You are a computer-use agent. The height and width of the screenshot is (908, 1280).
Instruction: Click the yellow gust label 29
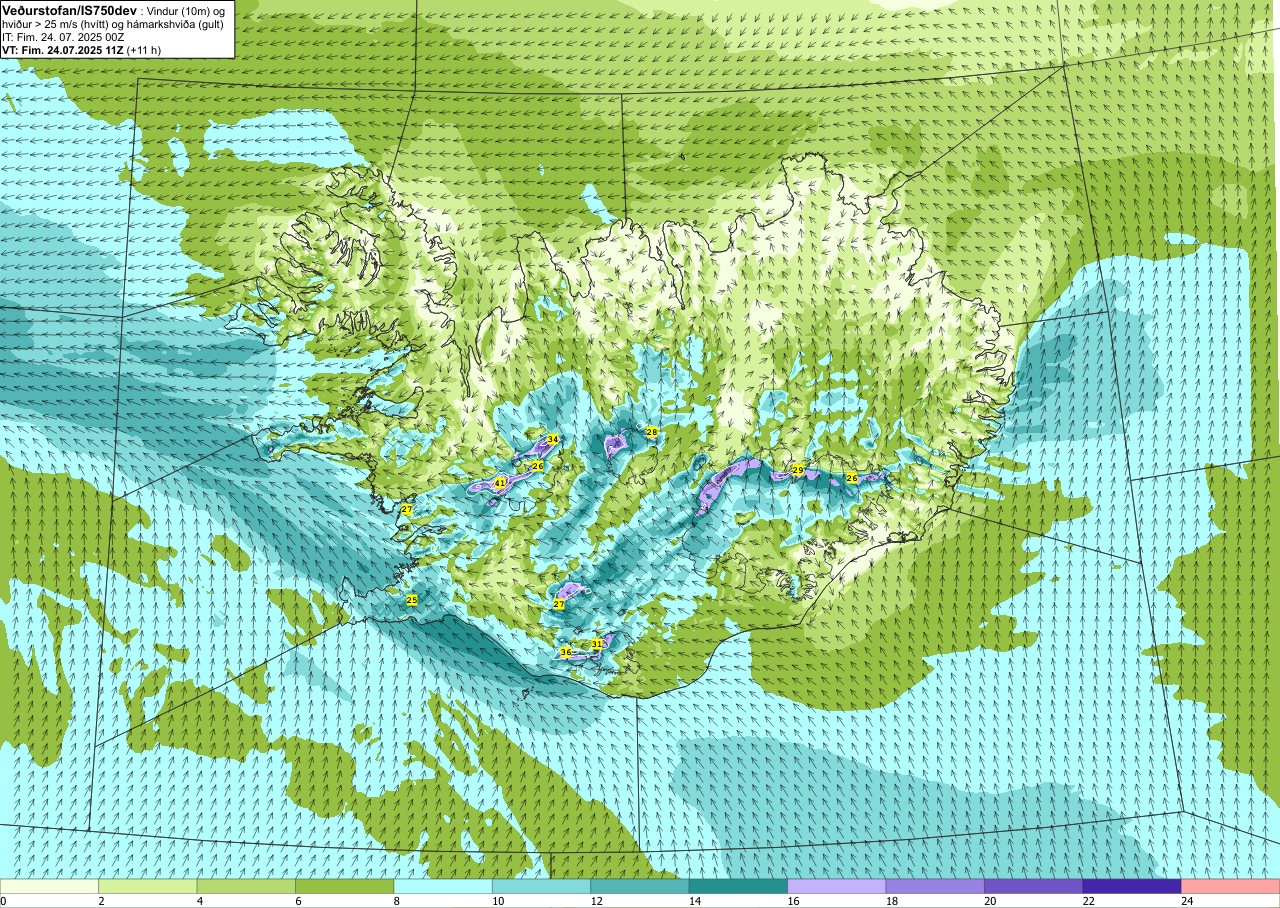(x=798, y=470)
